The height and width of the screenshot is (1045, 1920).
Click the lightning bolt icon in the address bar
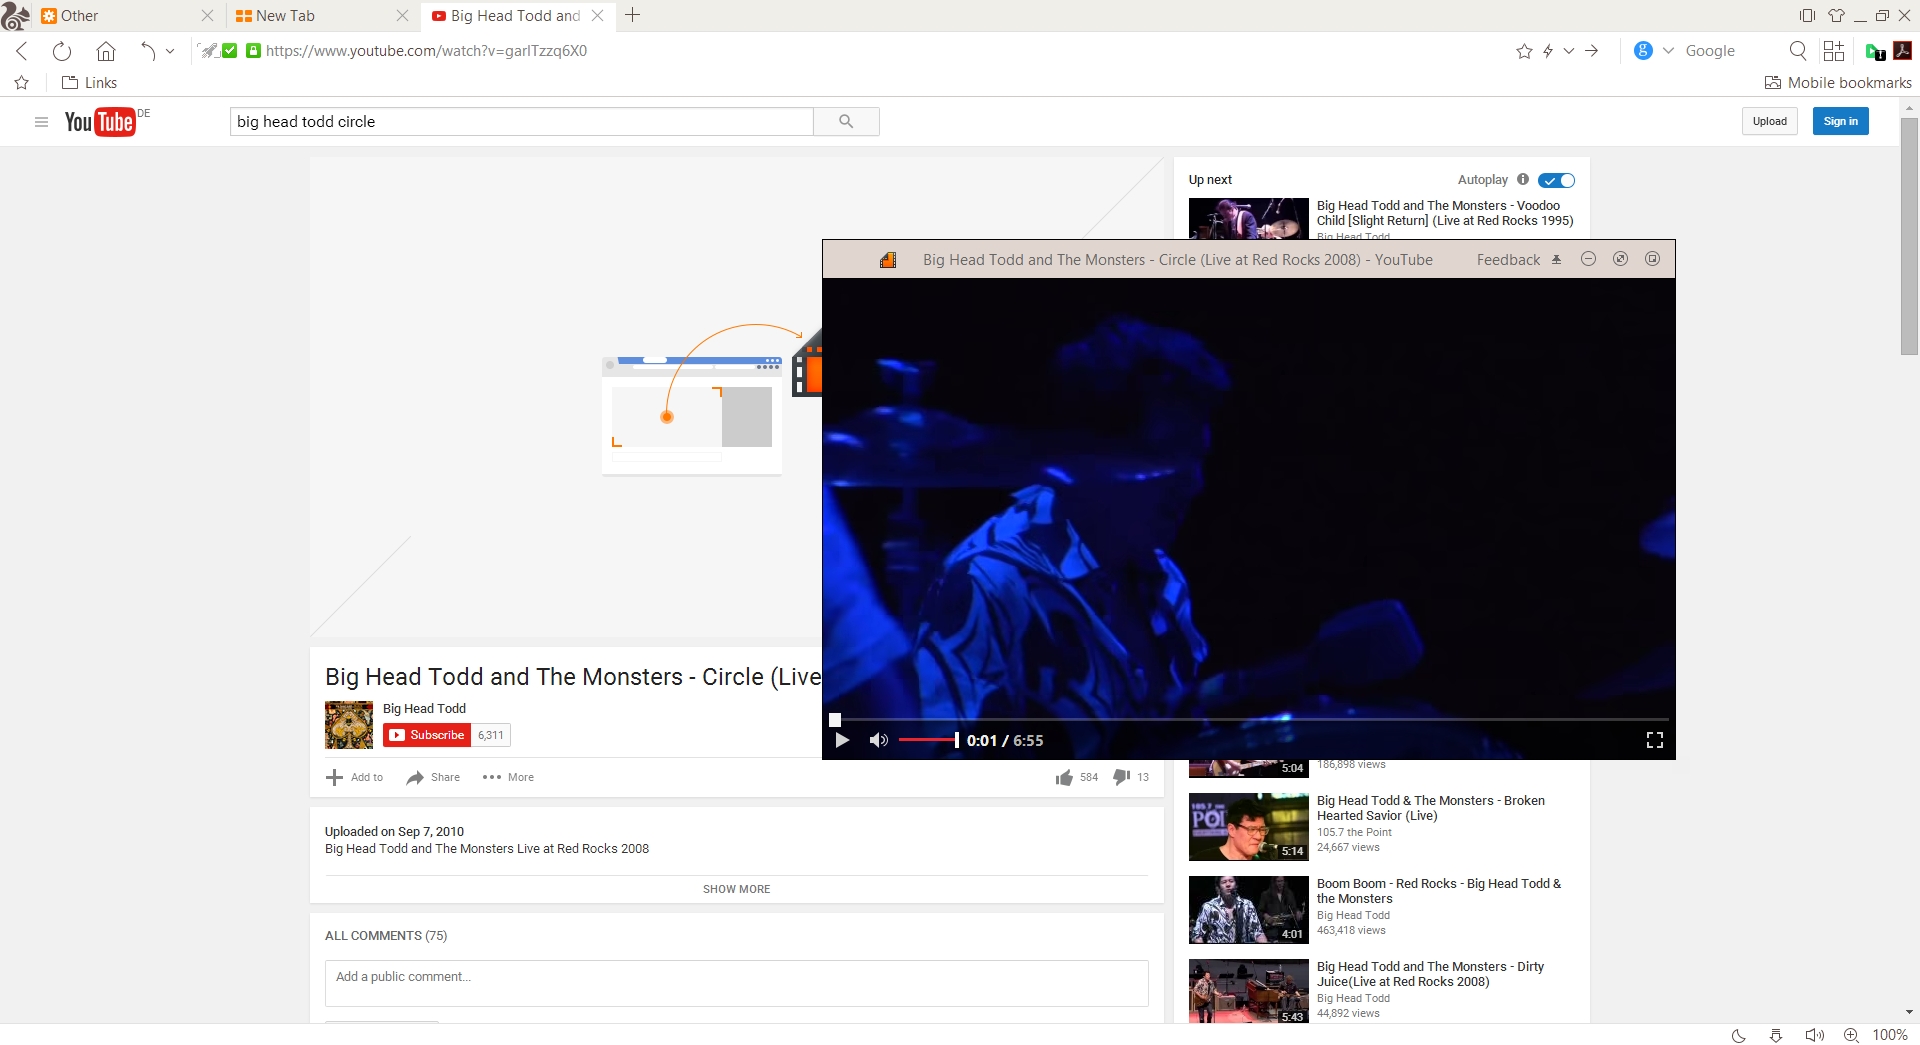1548,51
